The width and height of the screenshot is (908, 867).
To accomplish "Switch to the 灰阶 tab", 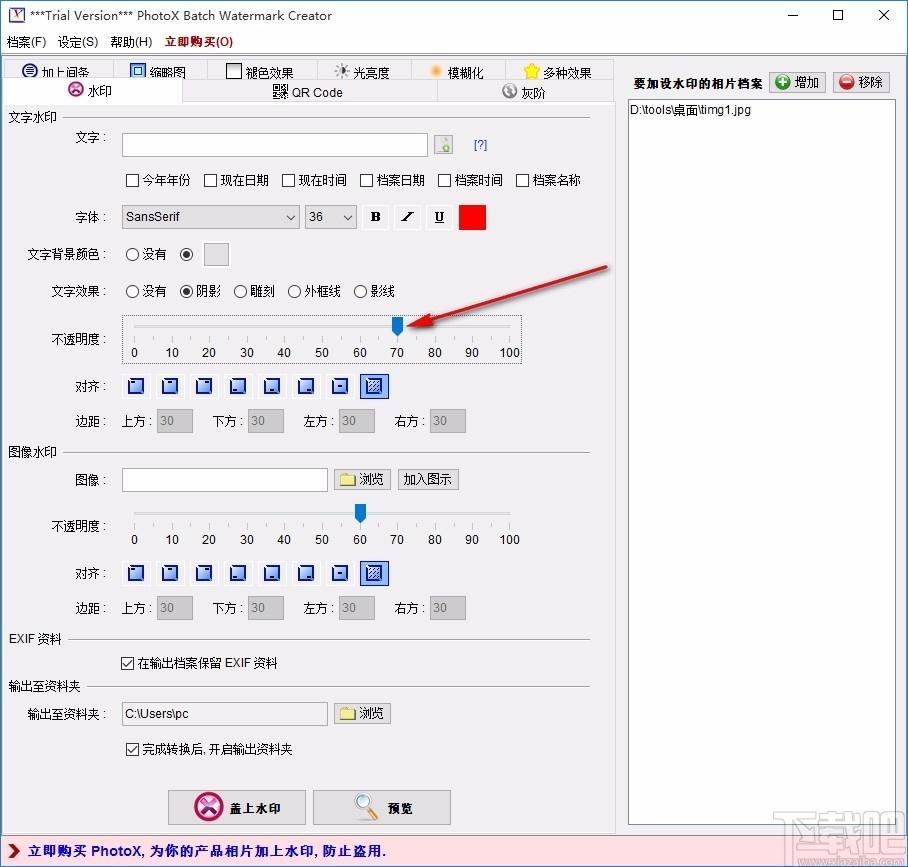I will [525, 92].
